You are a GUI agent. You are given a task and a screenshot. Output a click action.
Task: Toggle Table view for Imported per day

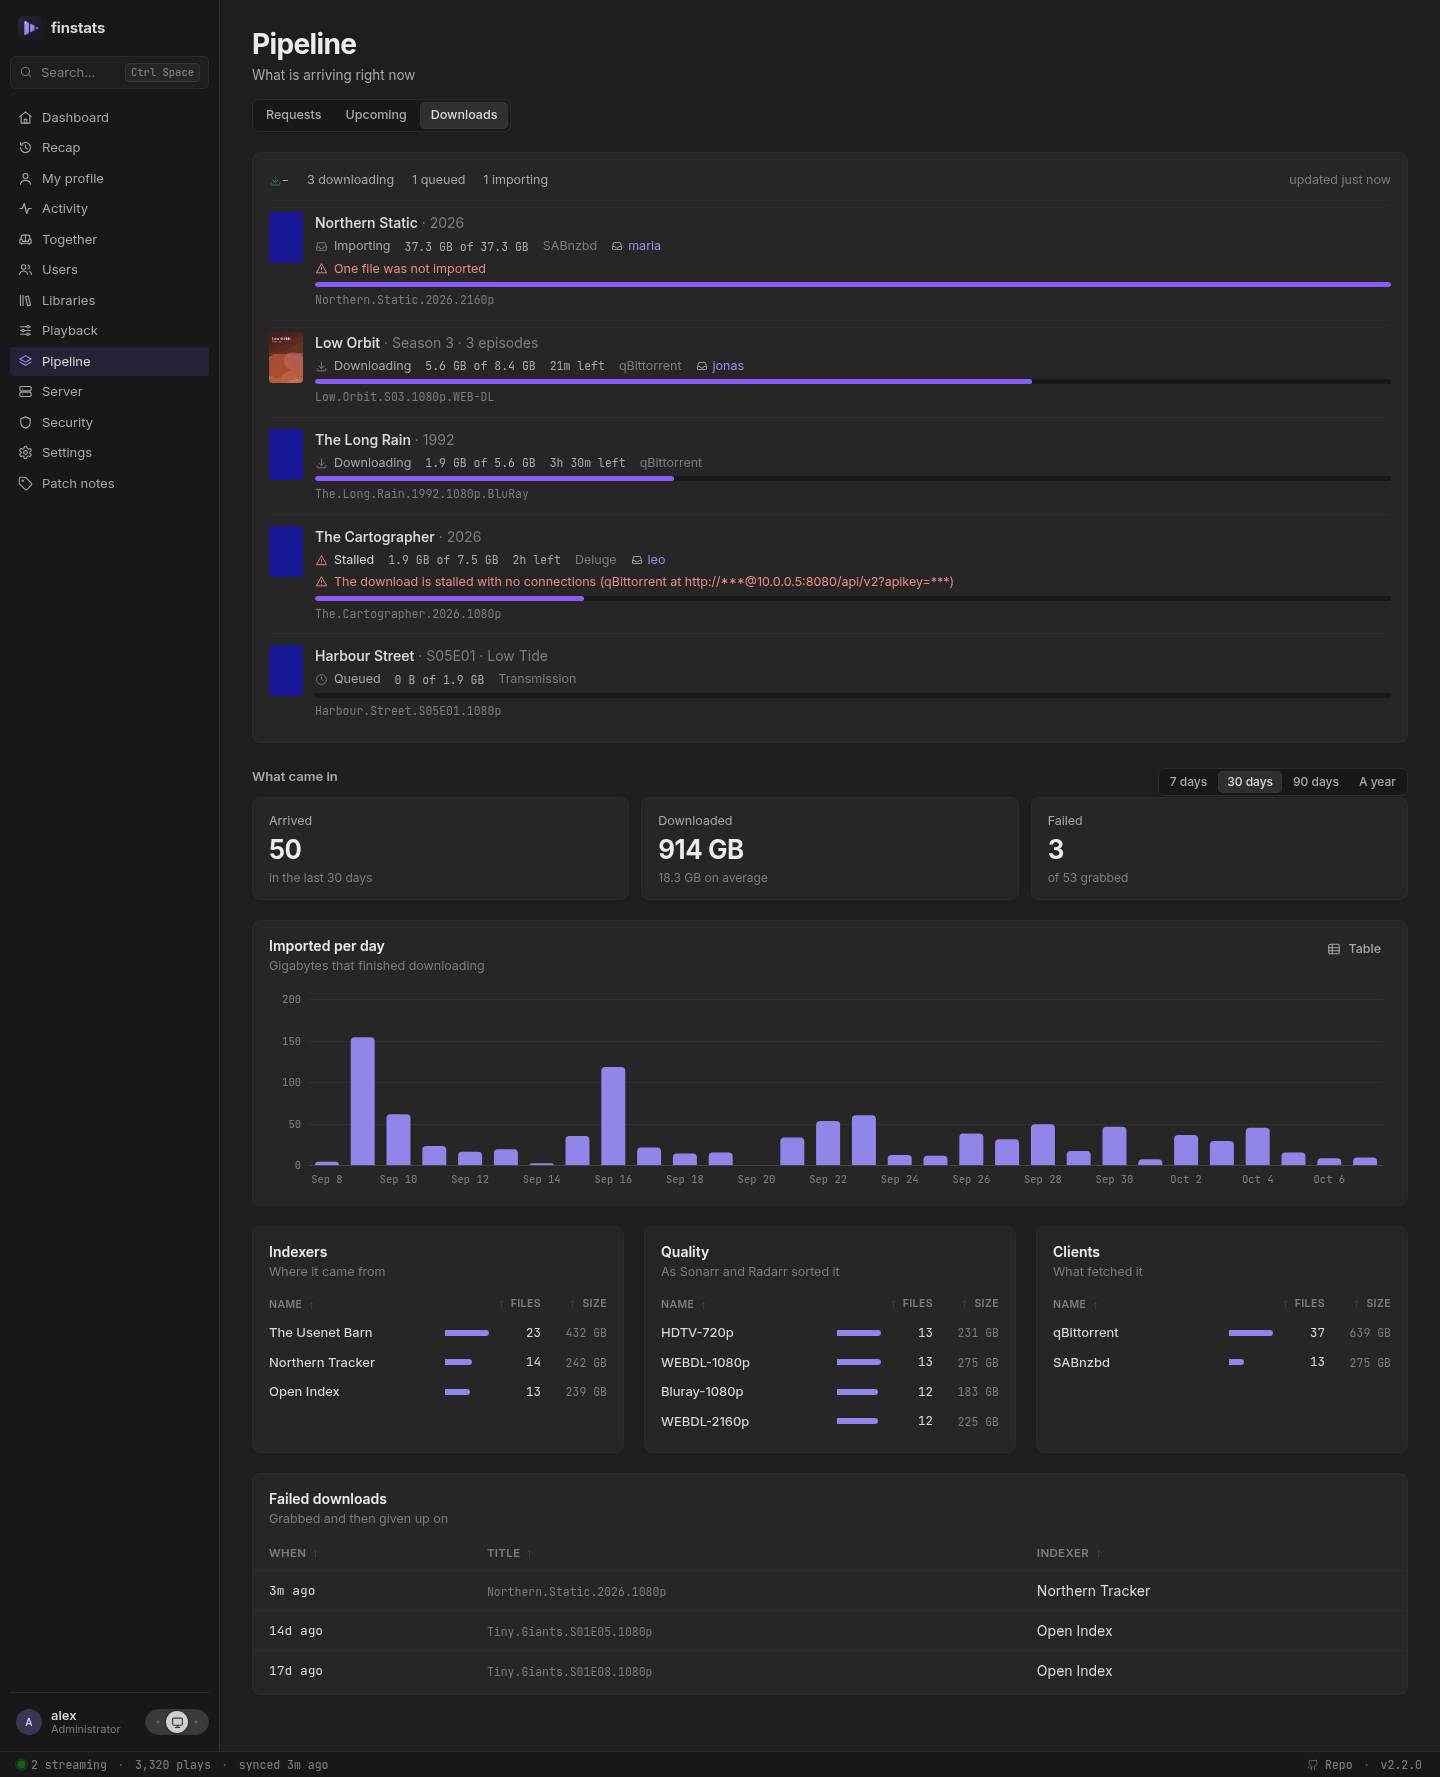tap(1354, 949)
